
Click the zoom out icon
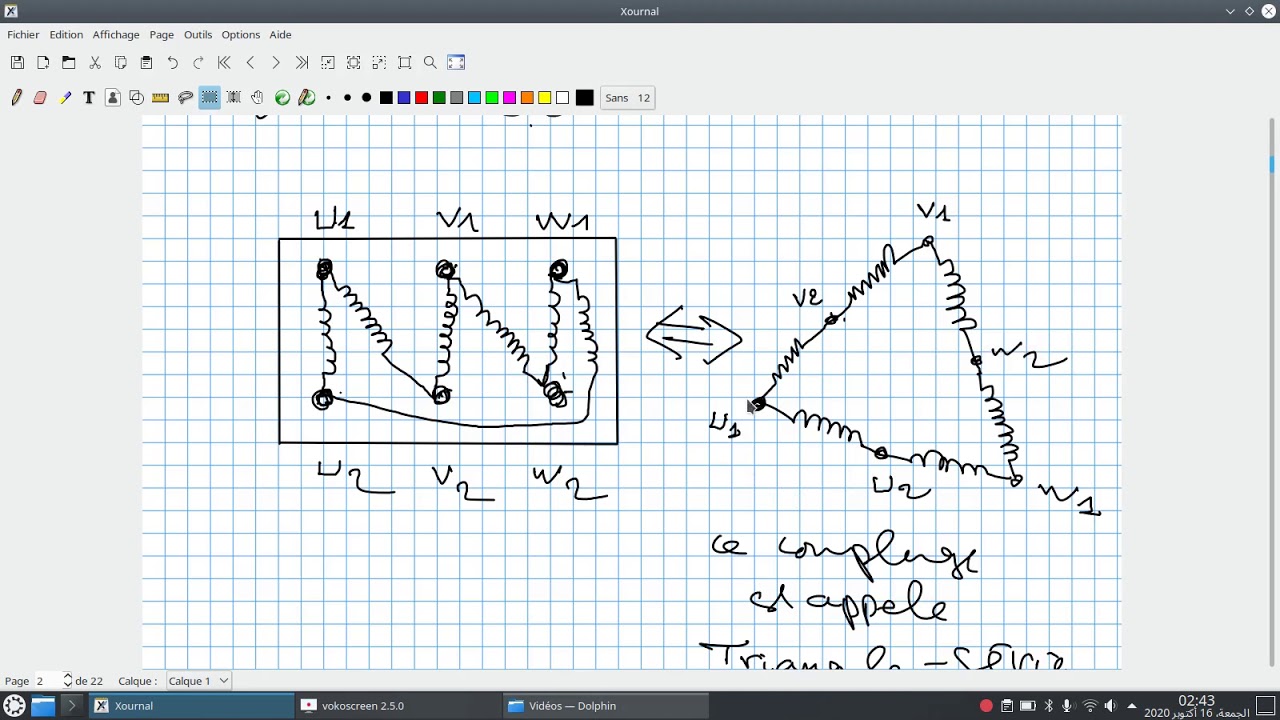click(328, 63)
